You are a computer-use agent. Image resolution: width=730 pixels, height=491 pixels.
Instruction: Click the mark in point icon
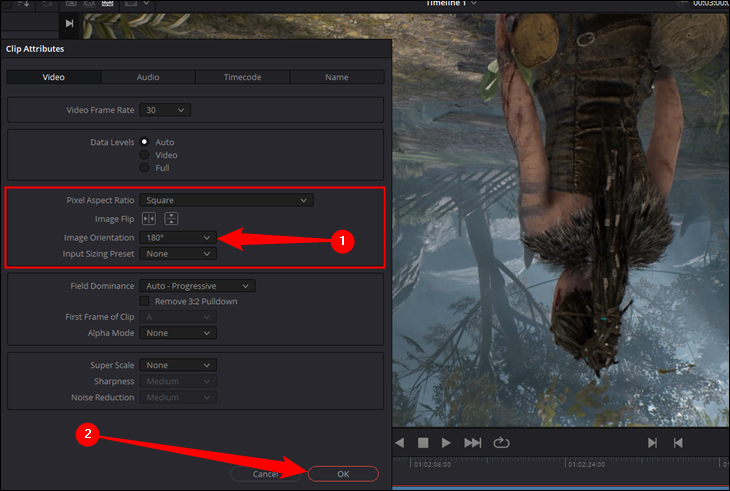[652, 442]
